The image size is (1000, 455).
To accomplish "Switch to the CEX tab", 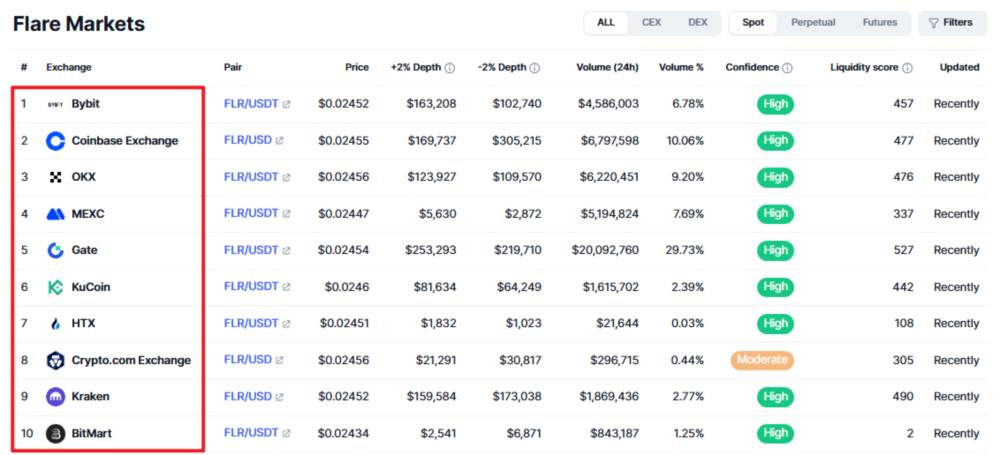I will [x=651, y=22].
